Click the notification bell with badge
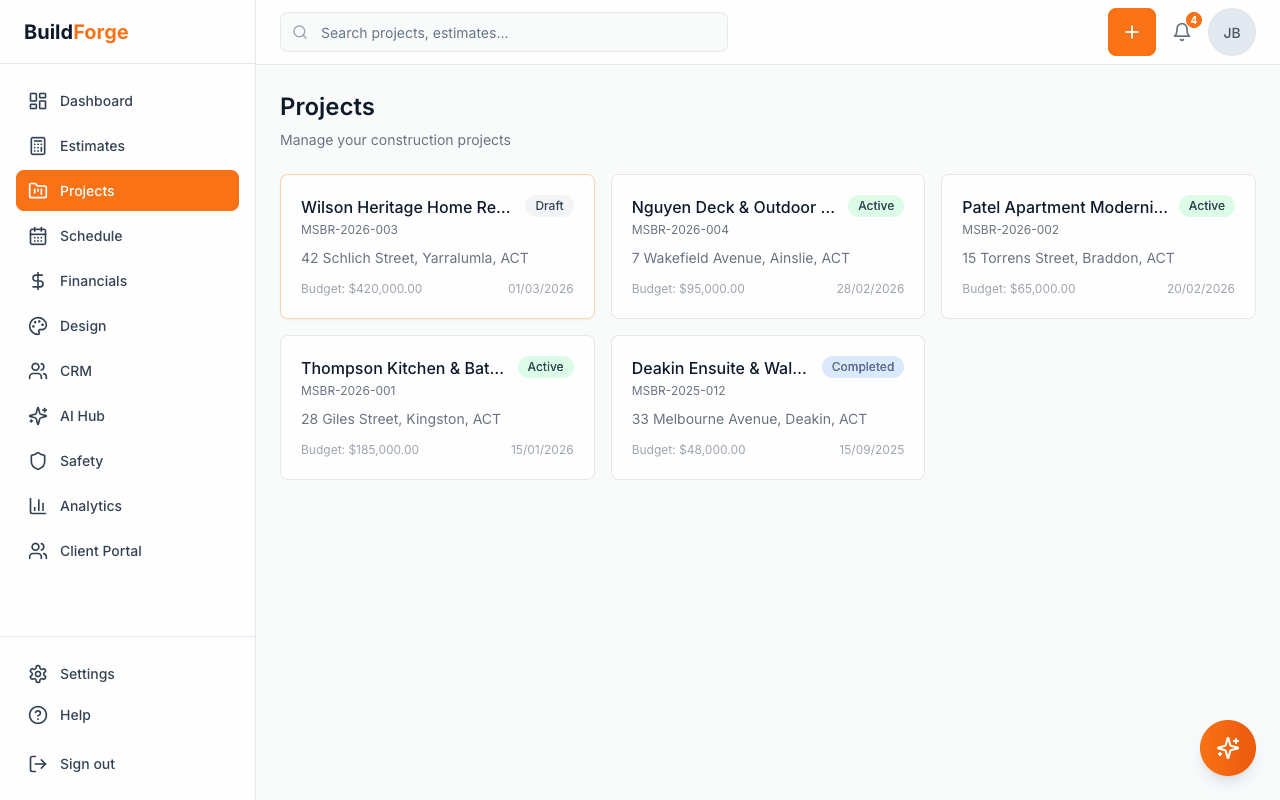 1181,32
